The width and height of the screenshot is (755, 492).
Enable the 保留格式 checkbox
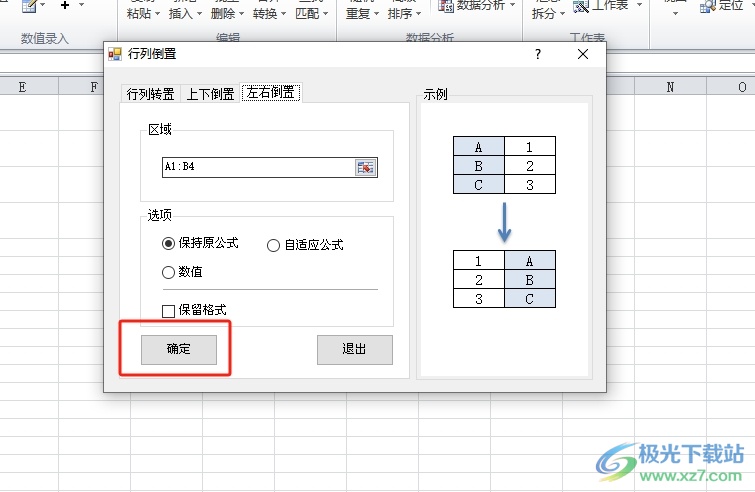click(169, 311)
